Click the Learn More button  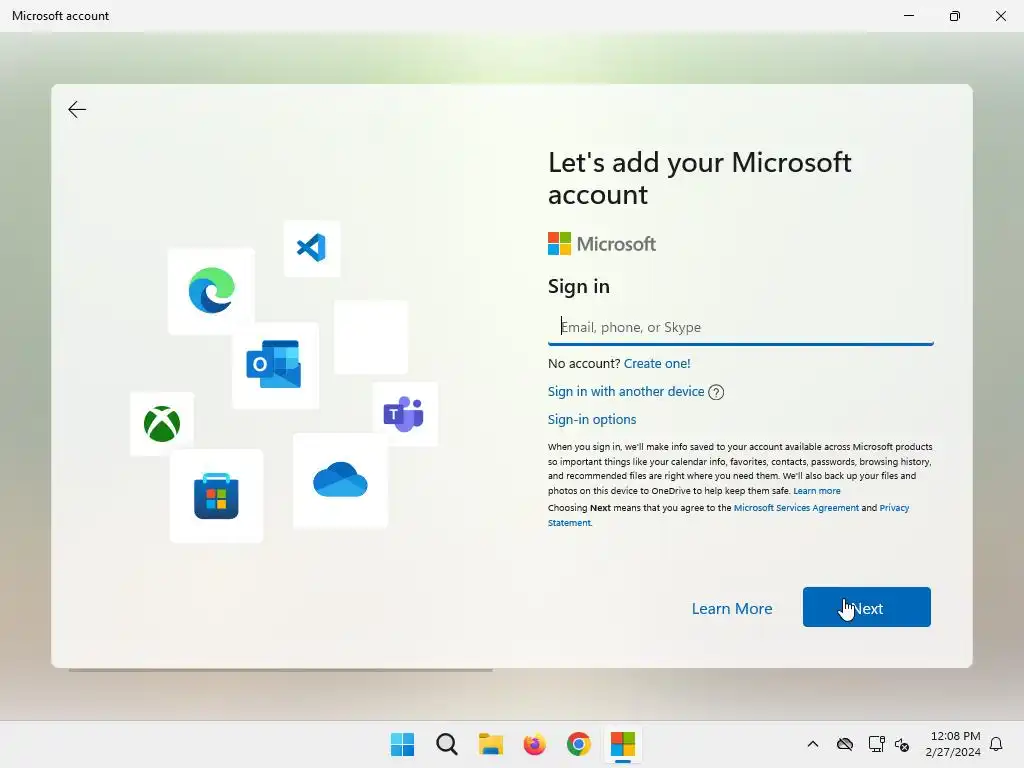coord(732,609)
